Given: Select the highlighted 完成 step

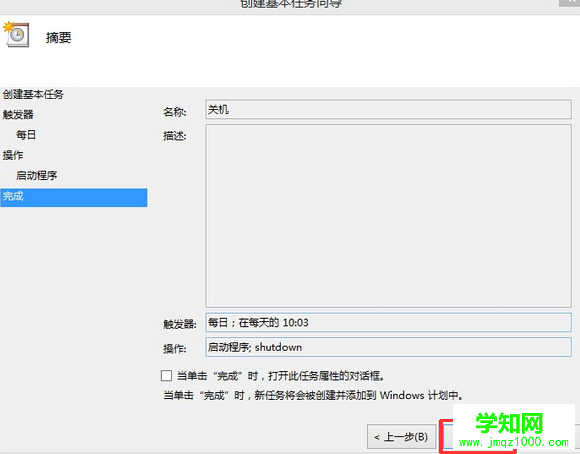Looking at the screenshot, I should pyautogui.click(x=74, y=197).
